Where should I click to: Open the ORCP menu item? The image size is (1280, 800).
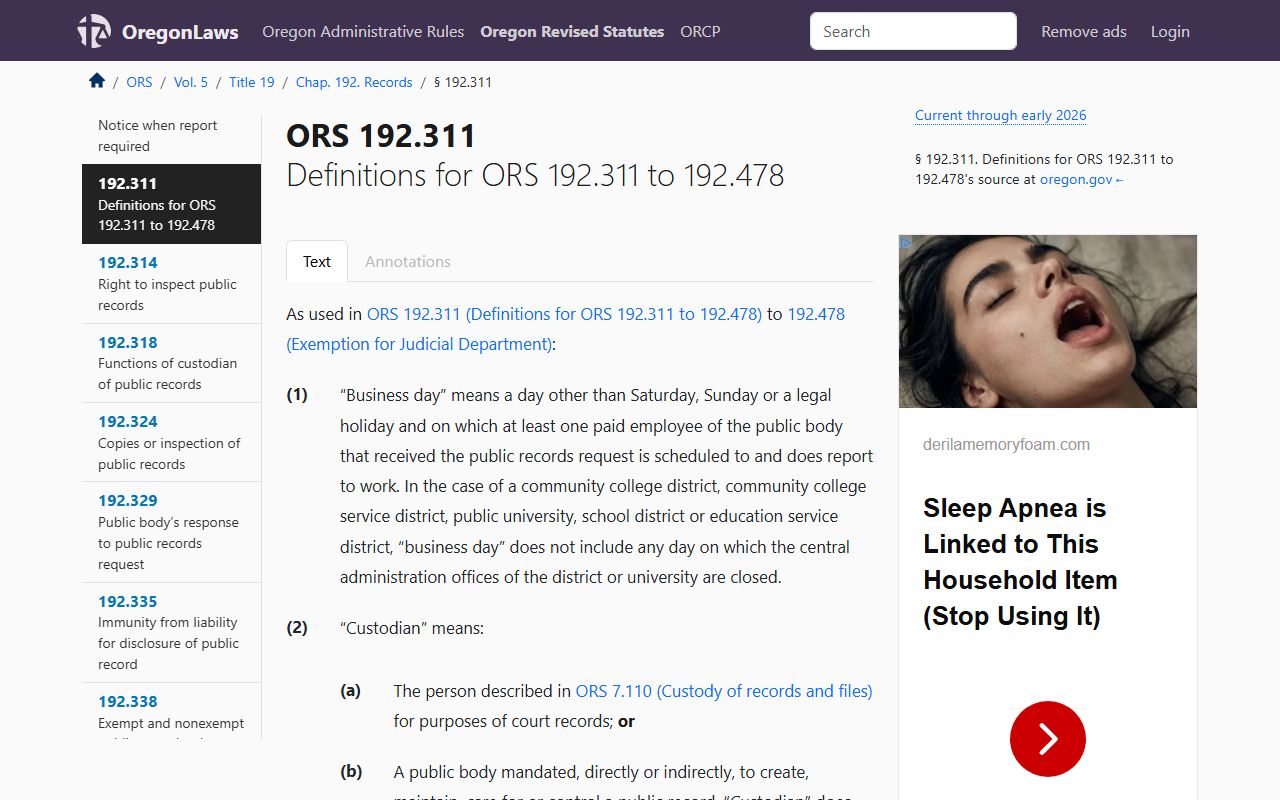point(700,31)
